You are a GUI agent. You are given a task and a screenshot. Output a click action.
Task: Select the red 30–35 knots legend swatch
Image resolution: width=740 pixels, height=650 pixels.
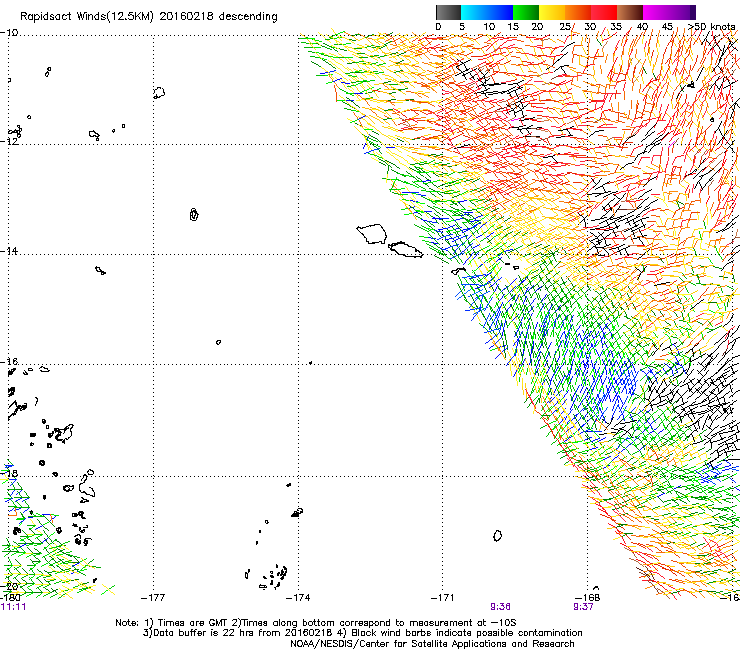tap(604, 12)
